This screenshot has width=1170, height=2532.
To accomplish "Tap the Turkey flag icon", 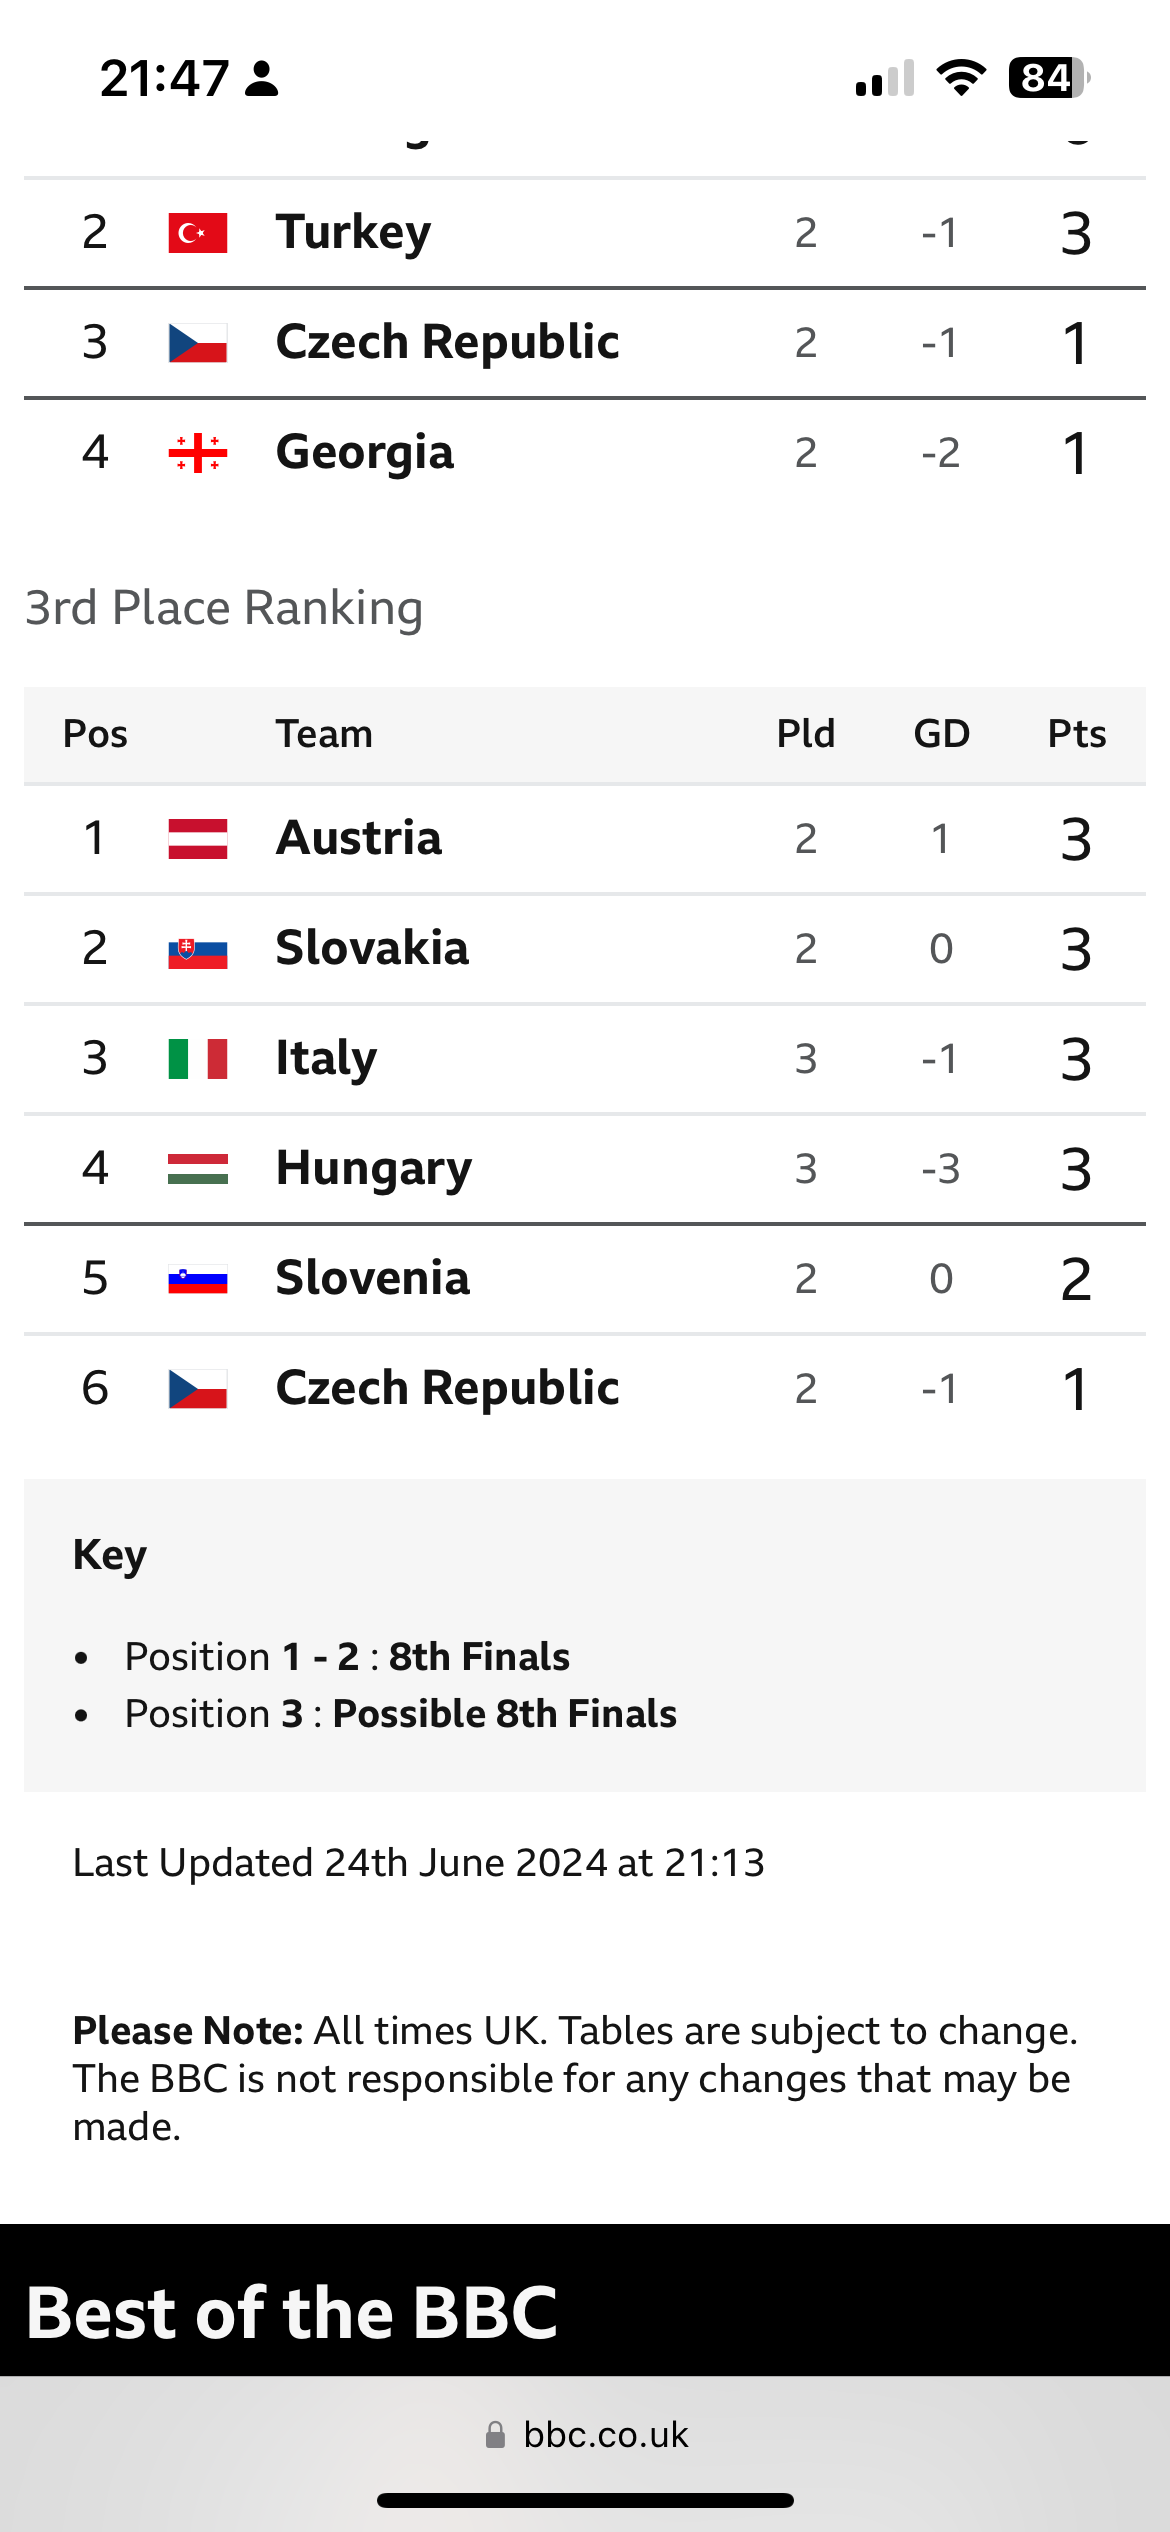I will pyautogui.click(x=198, y=233).
